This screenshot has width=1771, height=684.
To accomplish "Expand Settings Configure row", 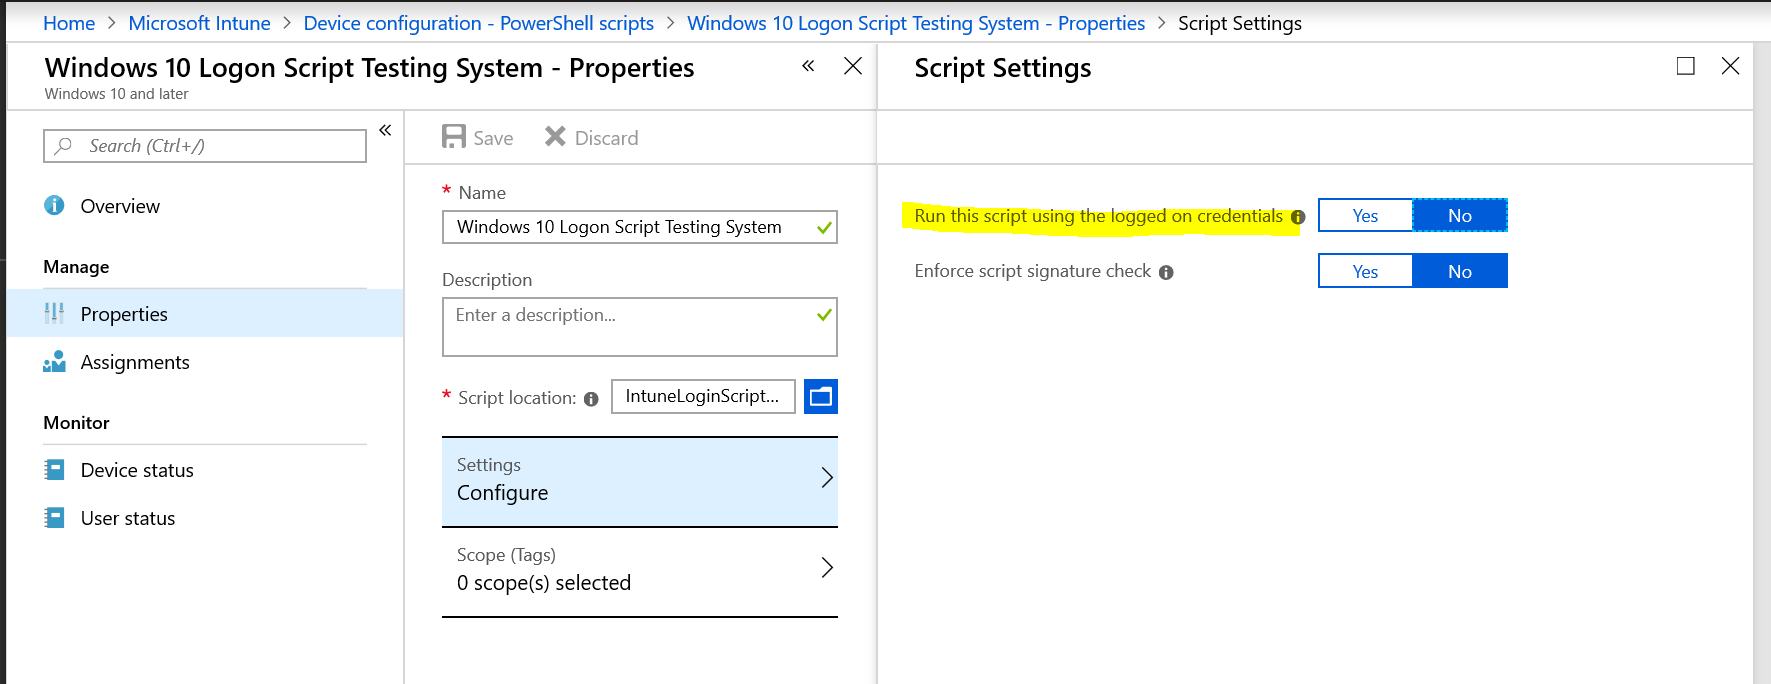I will point(640,482).
